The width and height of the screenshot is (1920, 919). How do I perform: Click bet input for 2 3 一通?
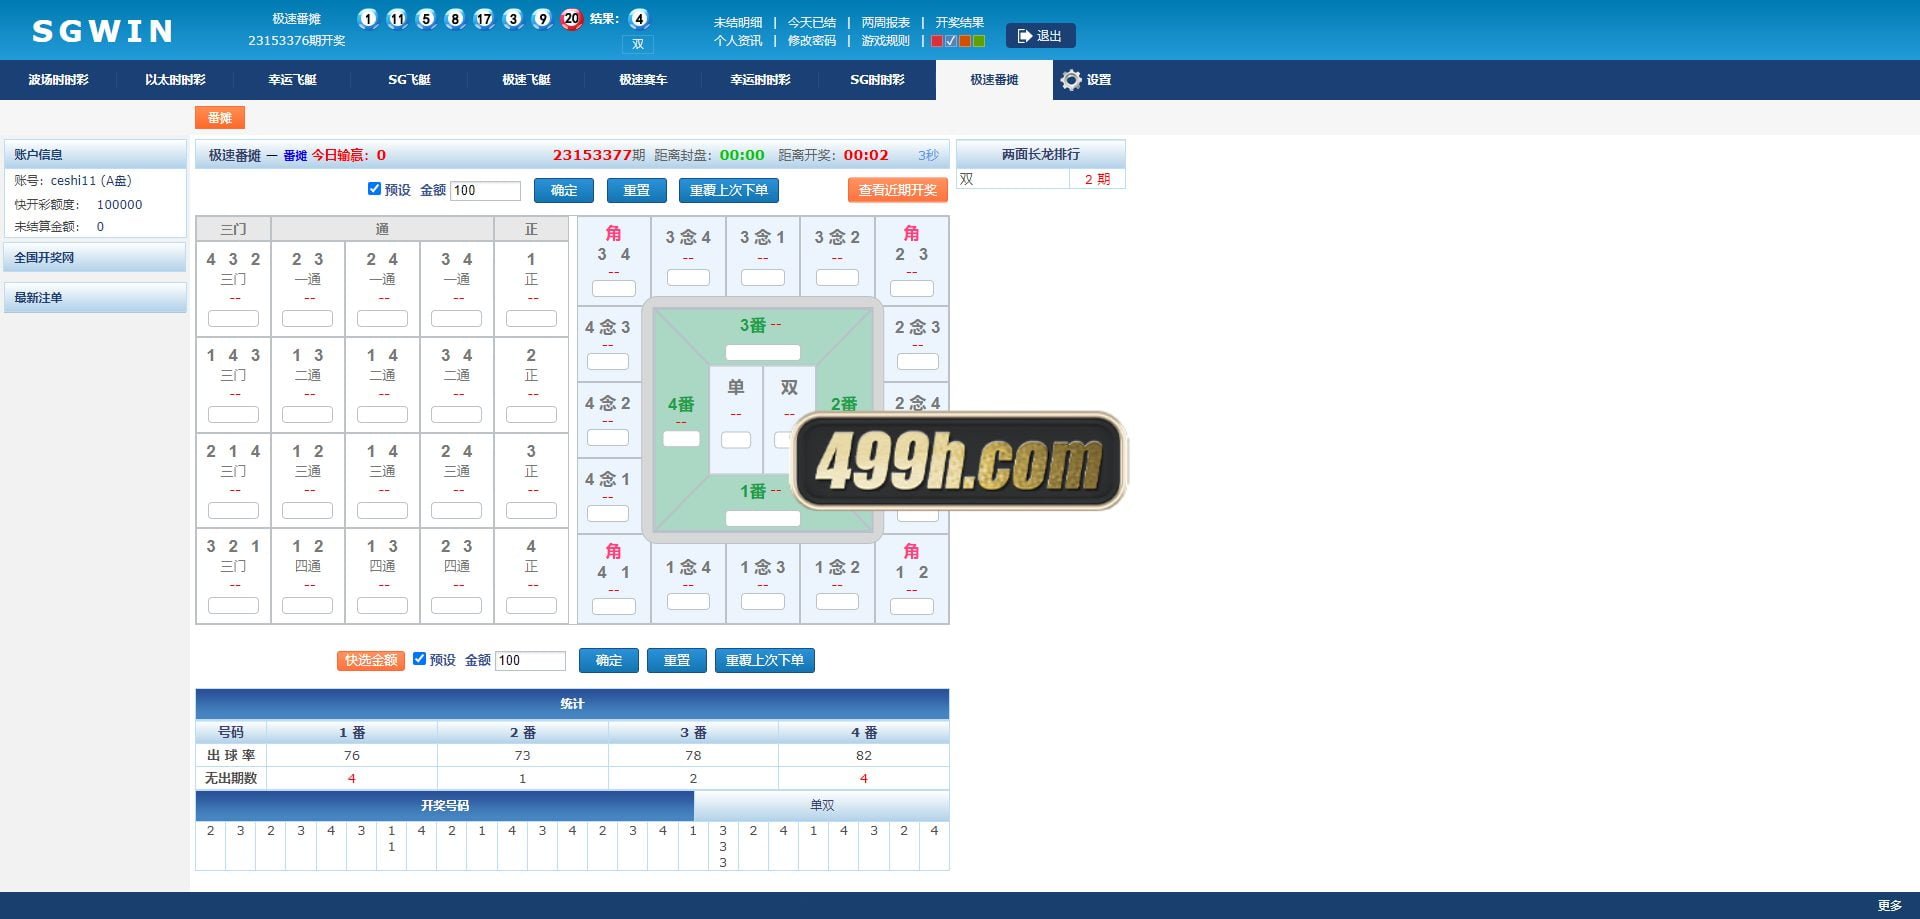[307, 319]
